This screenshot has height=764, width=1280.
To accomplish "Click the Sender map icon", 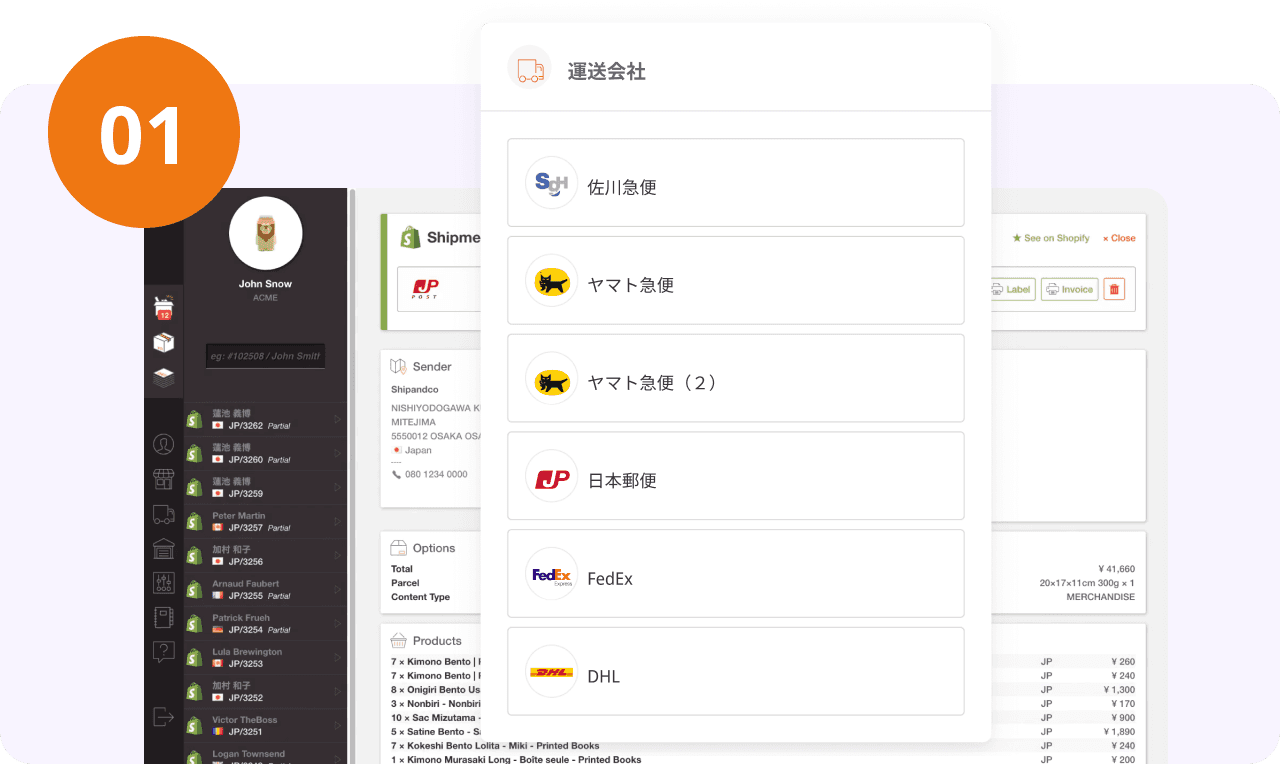I will [x=399, y=366].
